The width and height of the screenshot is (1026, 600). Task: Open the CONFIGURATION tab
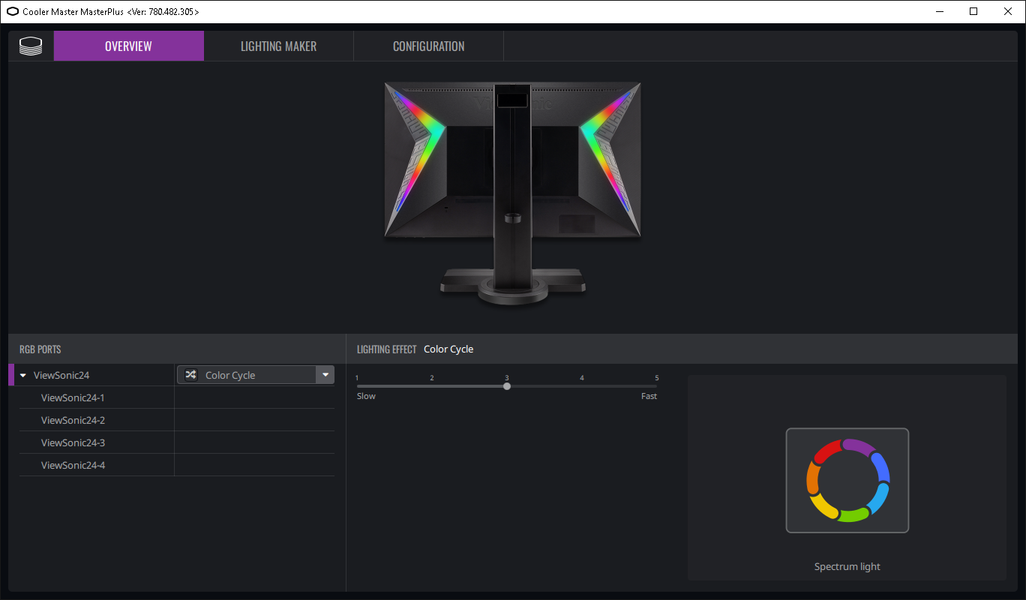tap(429, 46)
